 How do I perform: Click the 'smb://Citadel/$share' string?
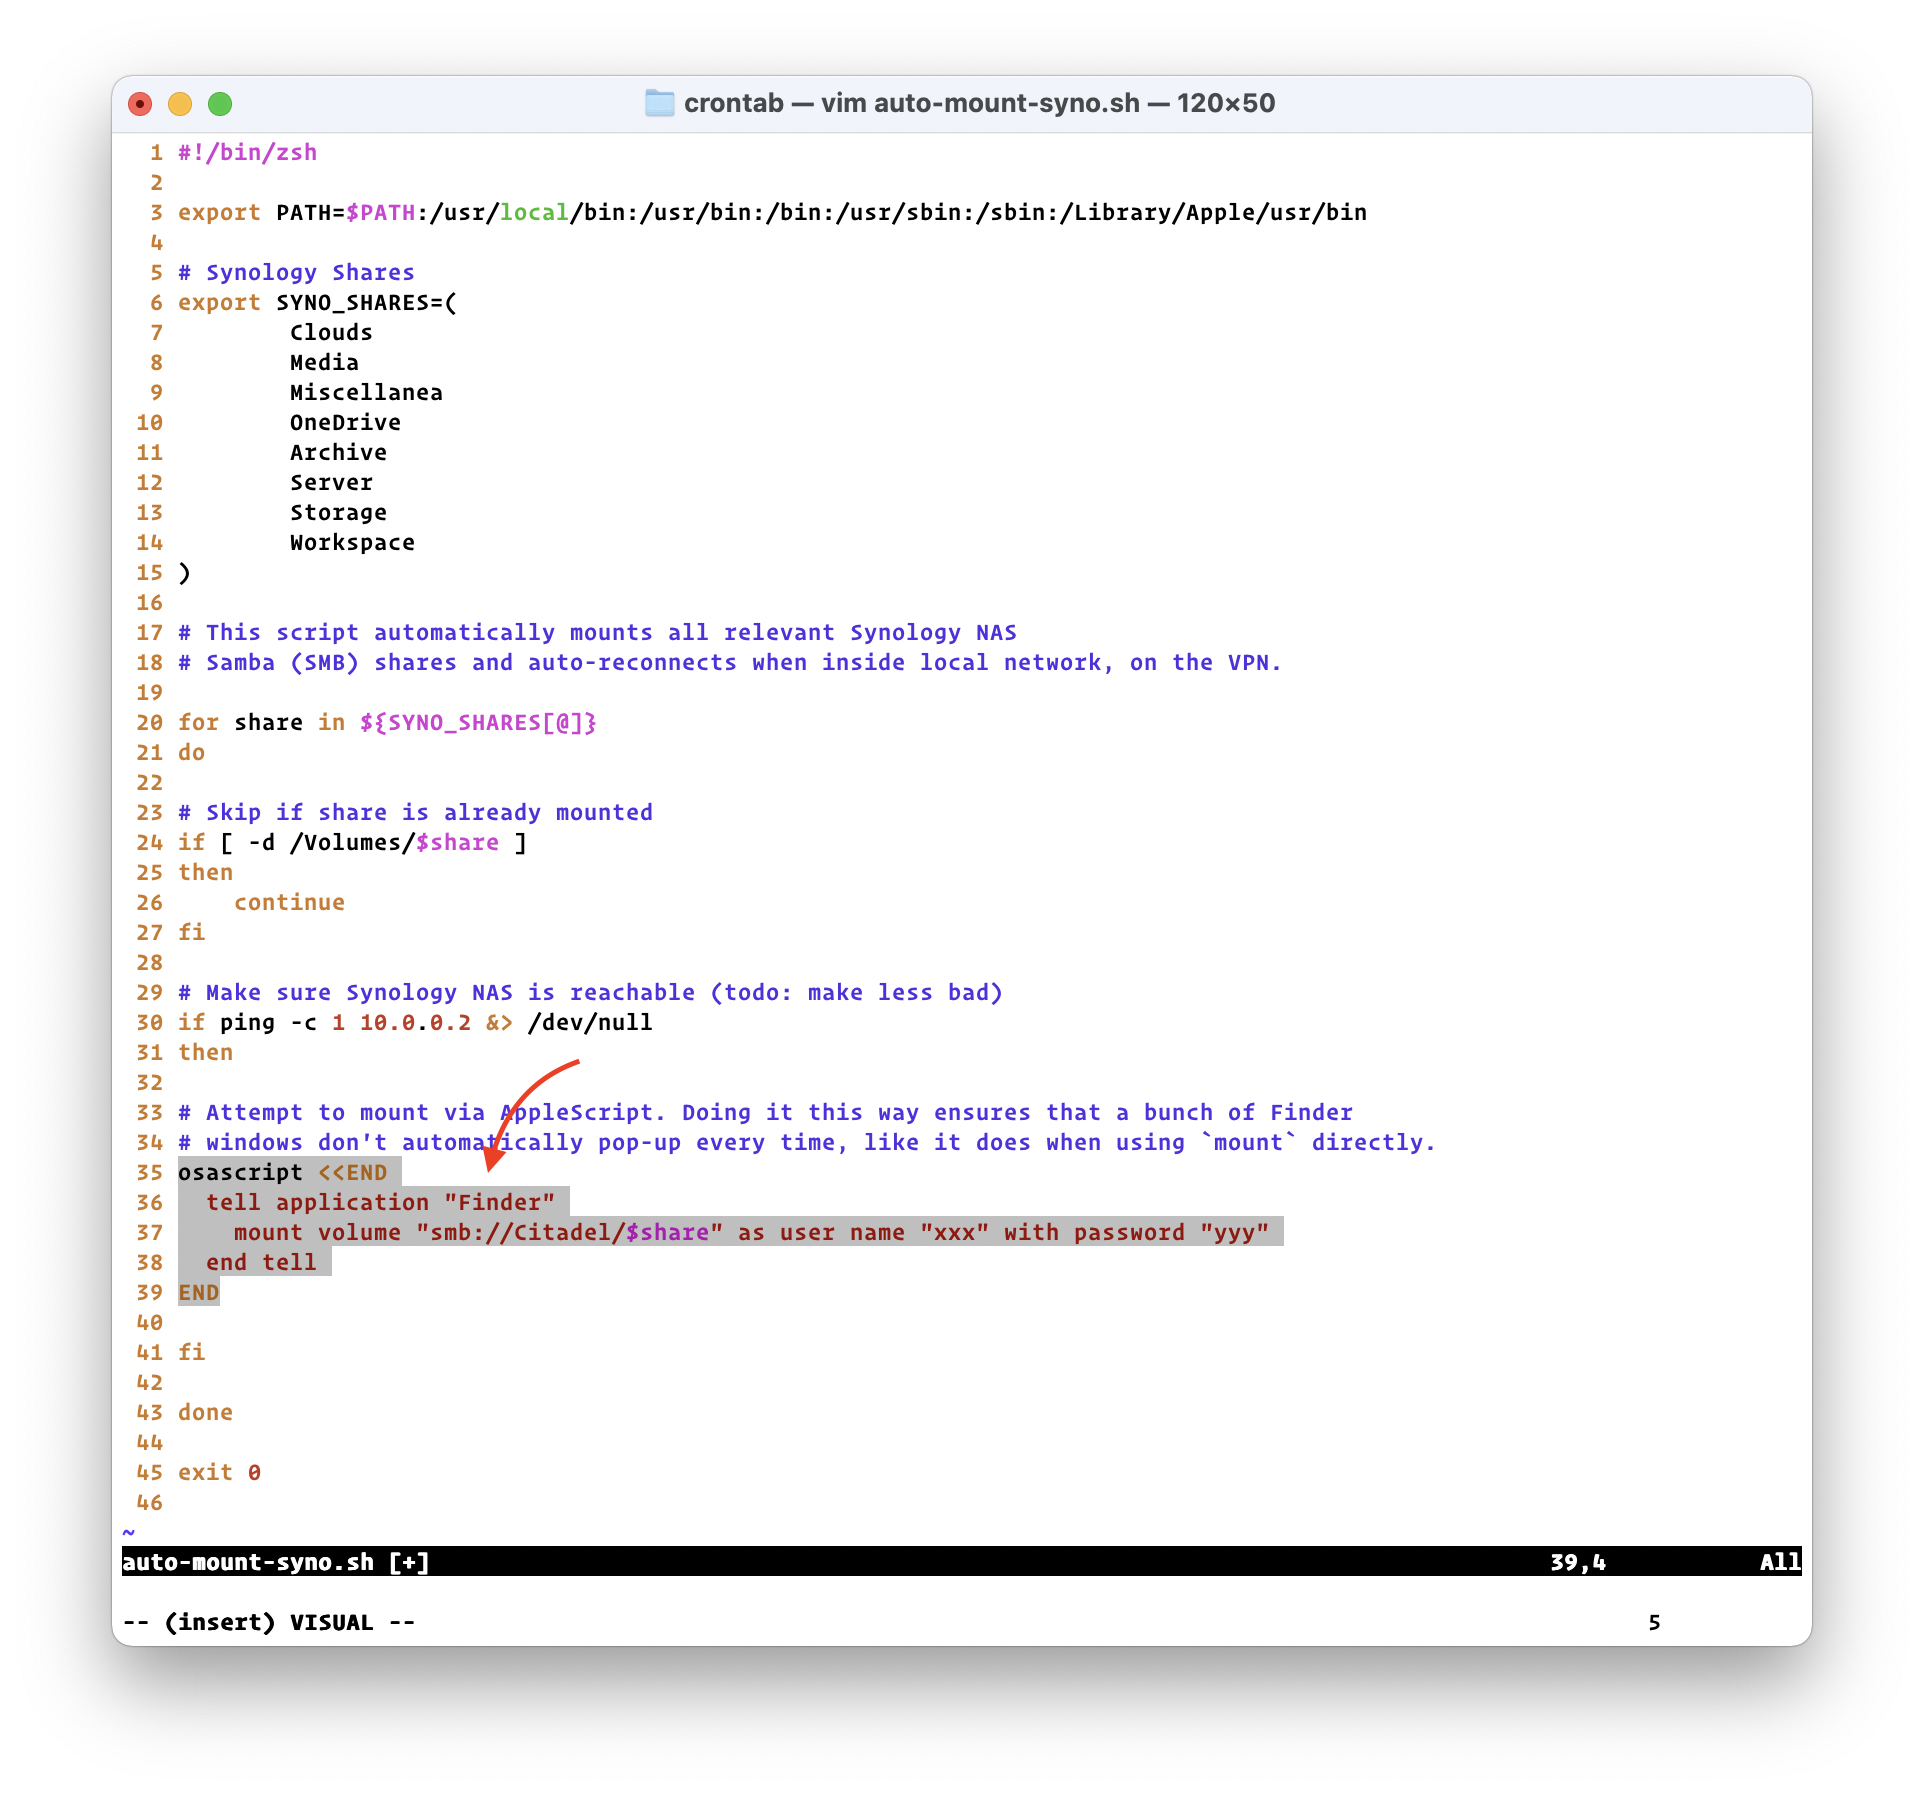pos(569,1232)
